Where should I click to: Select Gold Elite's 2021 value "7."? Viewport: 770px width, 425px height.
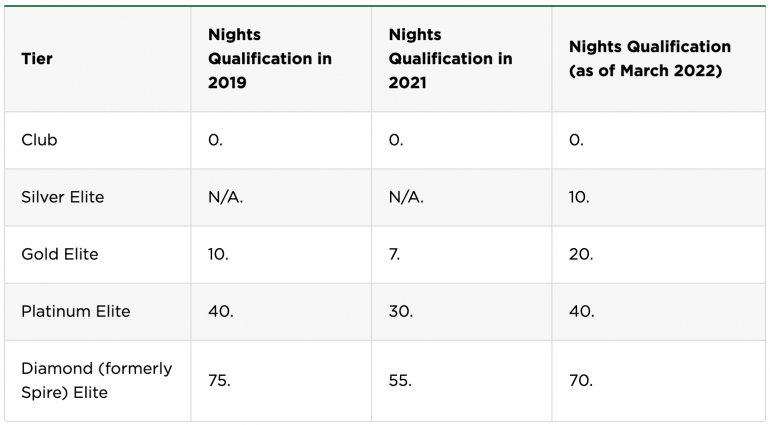tap(394, 254)
